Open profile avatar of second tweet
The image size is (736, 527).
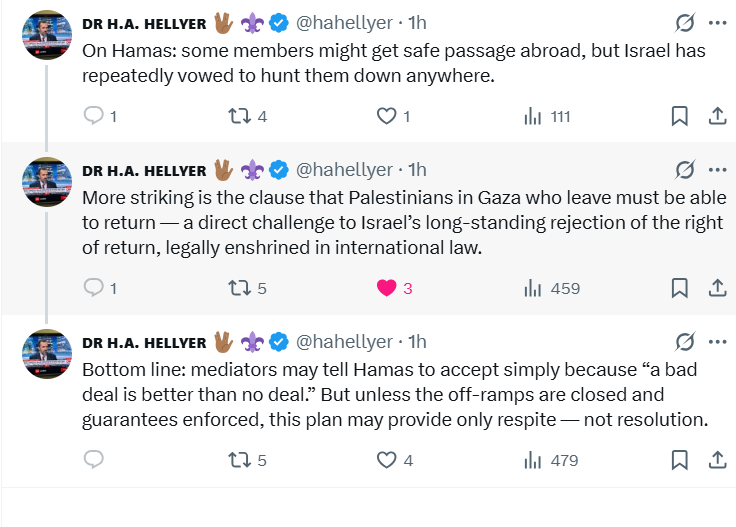click(47, 183)
